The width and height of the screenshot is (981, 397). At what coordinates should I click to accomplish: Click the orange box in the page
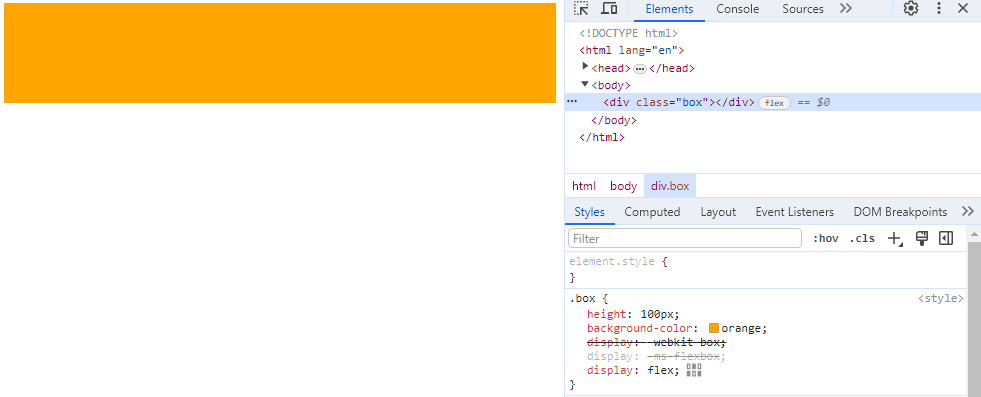click(280, 53)
